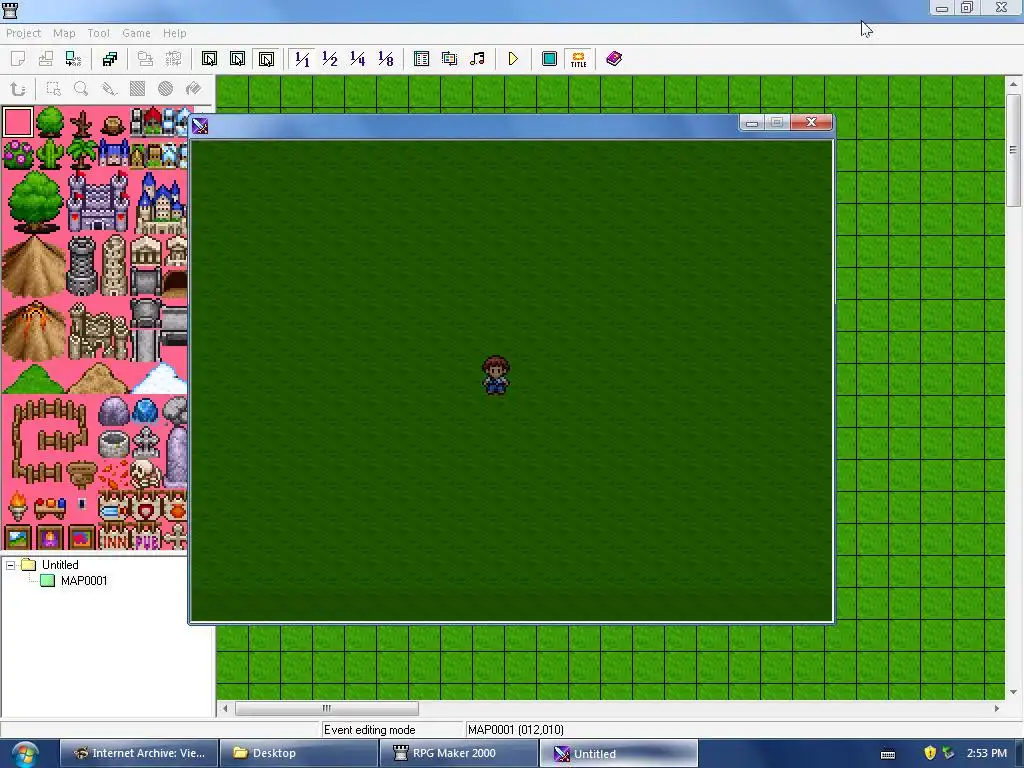Set map zoom to 1/4 scale

point(358,59)
